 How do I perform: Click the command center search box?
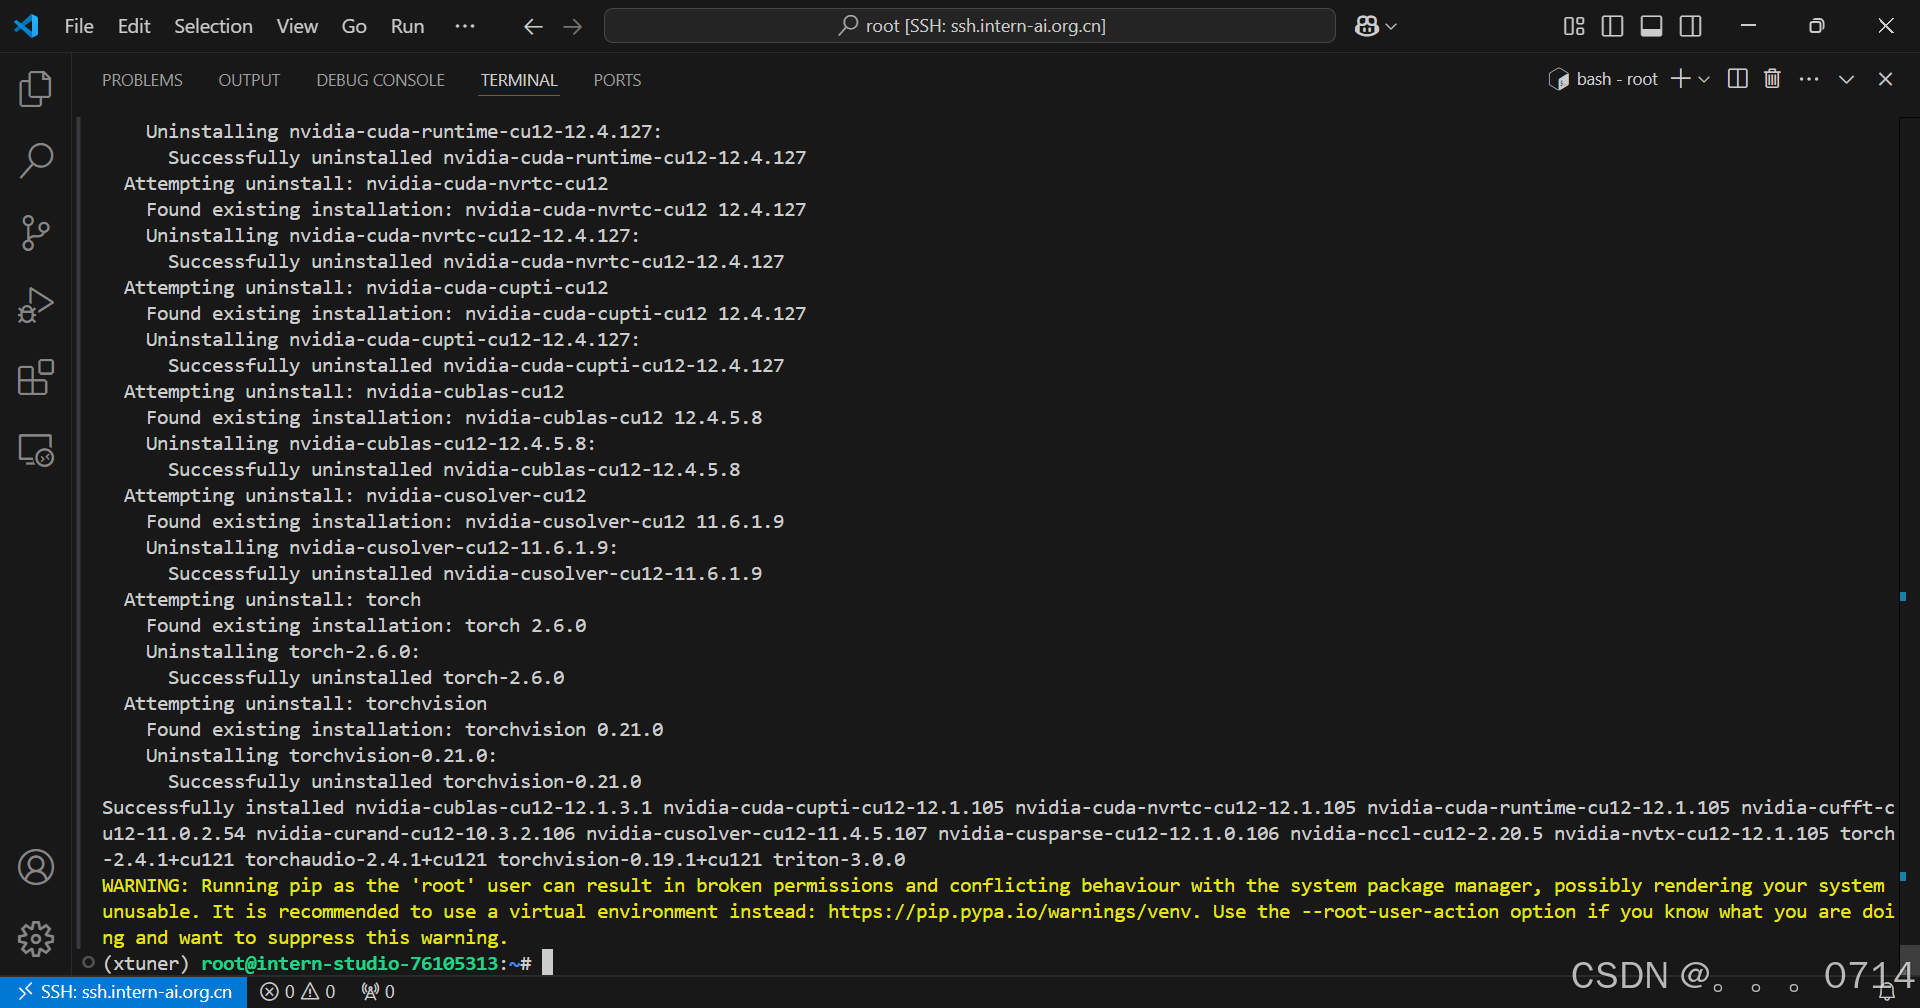click(x=969, y=26)
